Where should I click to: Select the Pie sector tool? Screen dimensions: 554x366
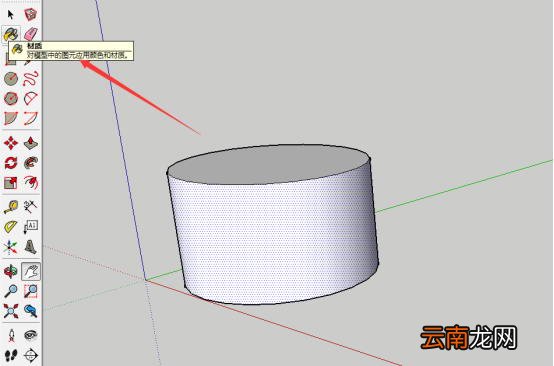pos(11,118)
